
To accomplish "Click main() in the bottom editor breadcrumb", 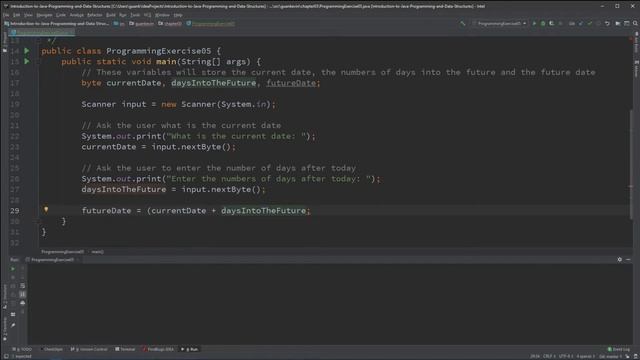I will pos(98,252).
